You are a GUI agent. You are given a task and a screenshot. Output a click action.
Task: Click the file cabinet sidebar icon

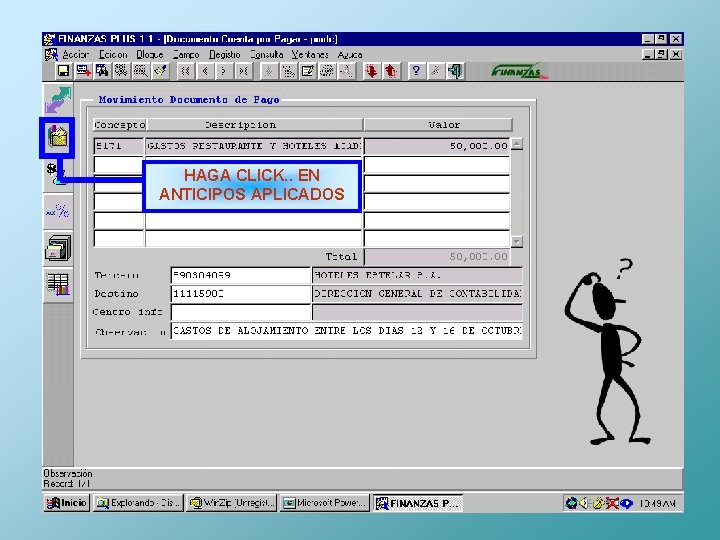(58, 248)
